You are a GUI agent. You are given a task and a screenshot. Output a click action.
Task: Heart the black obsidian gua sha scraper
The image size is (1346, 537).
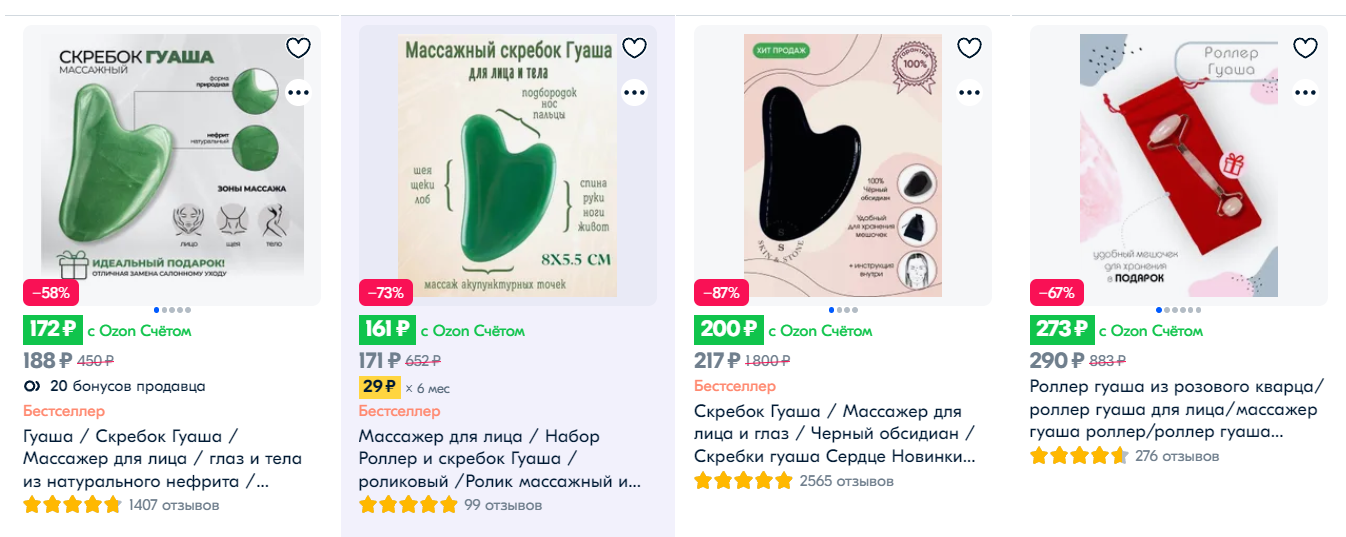(969, 48)
